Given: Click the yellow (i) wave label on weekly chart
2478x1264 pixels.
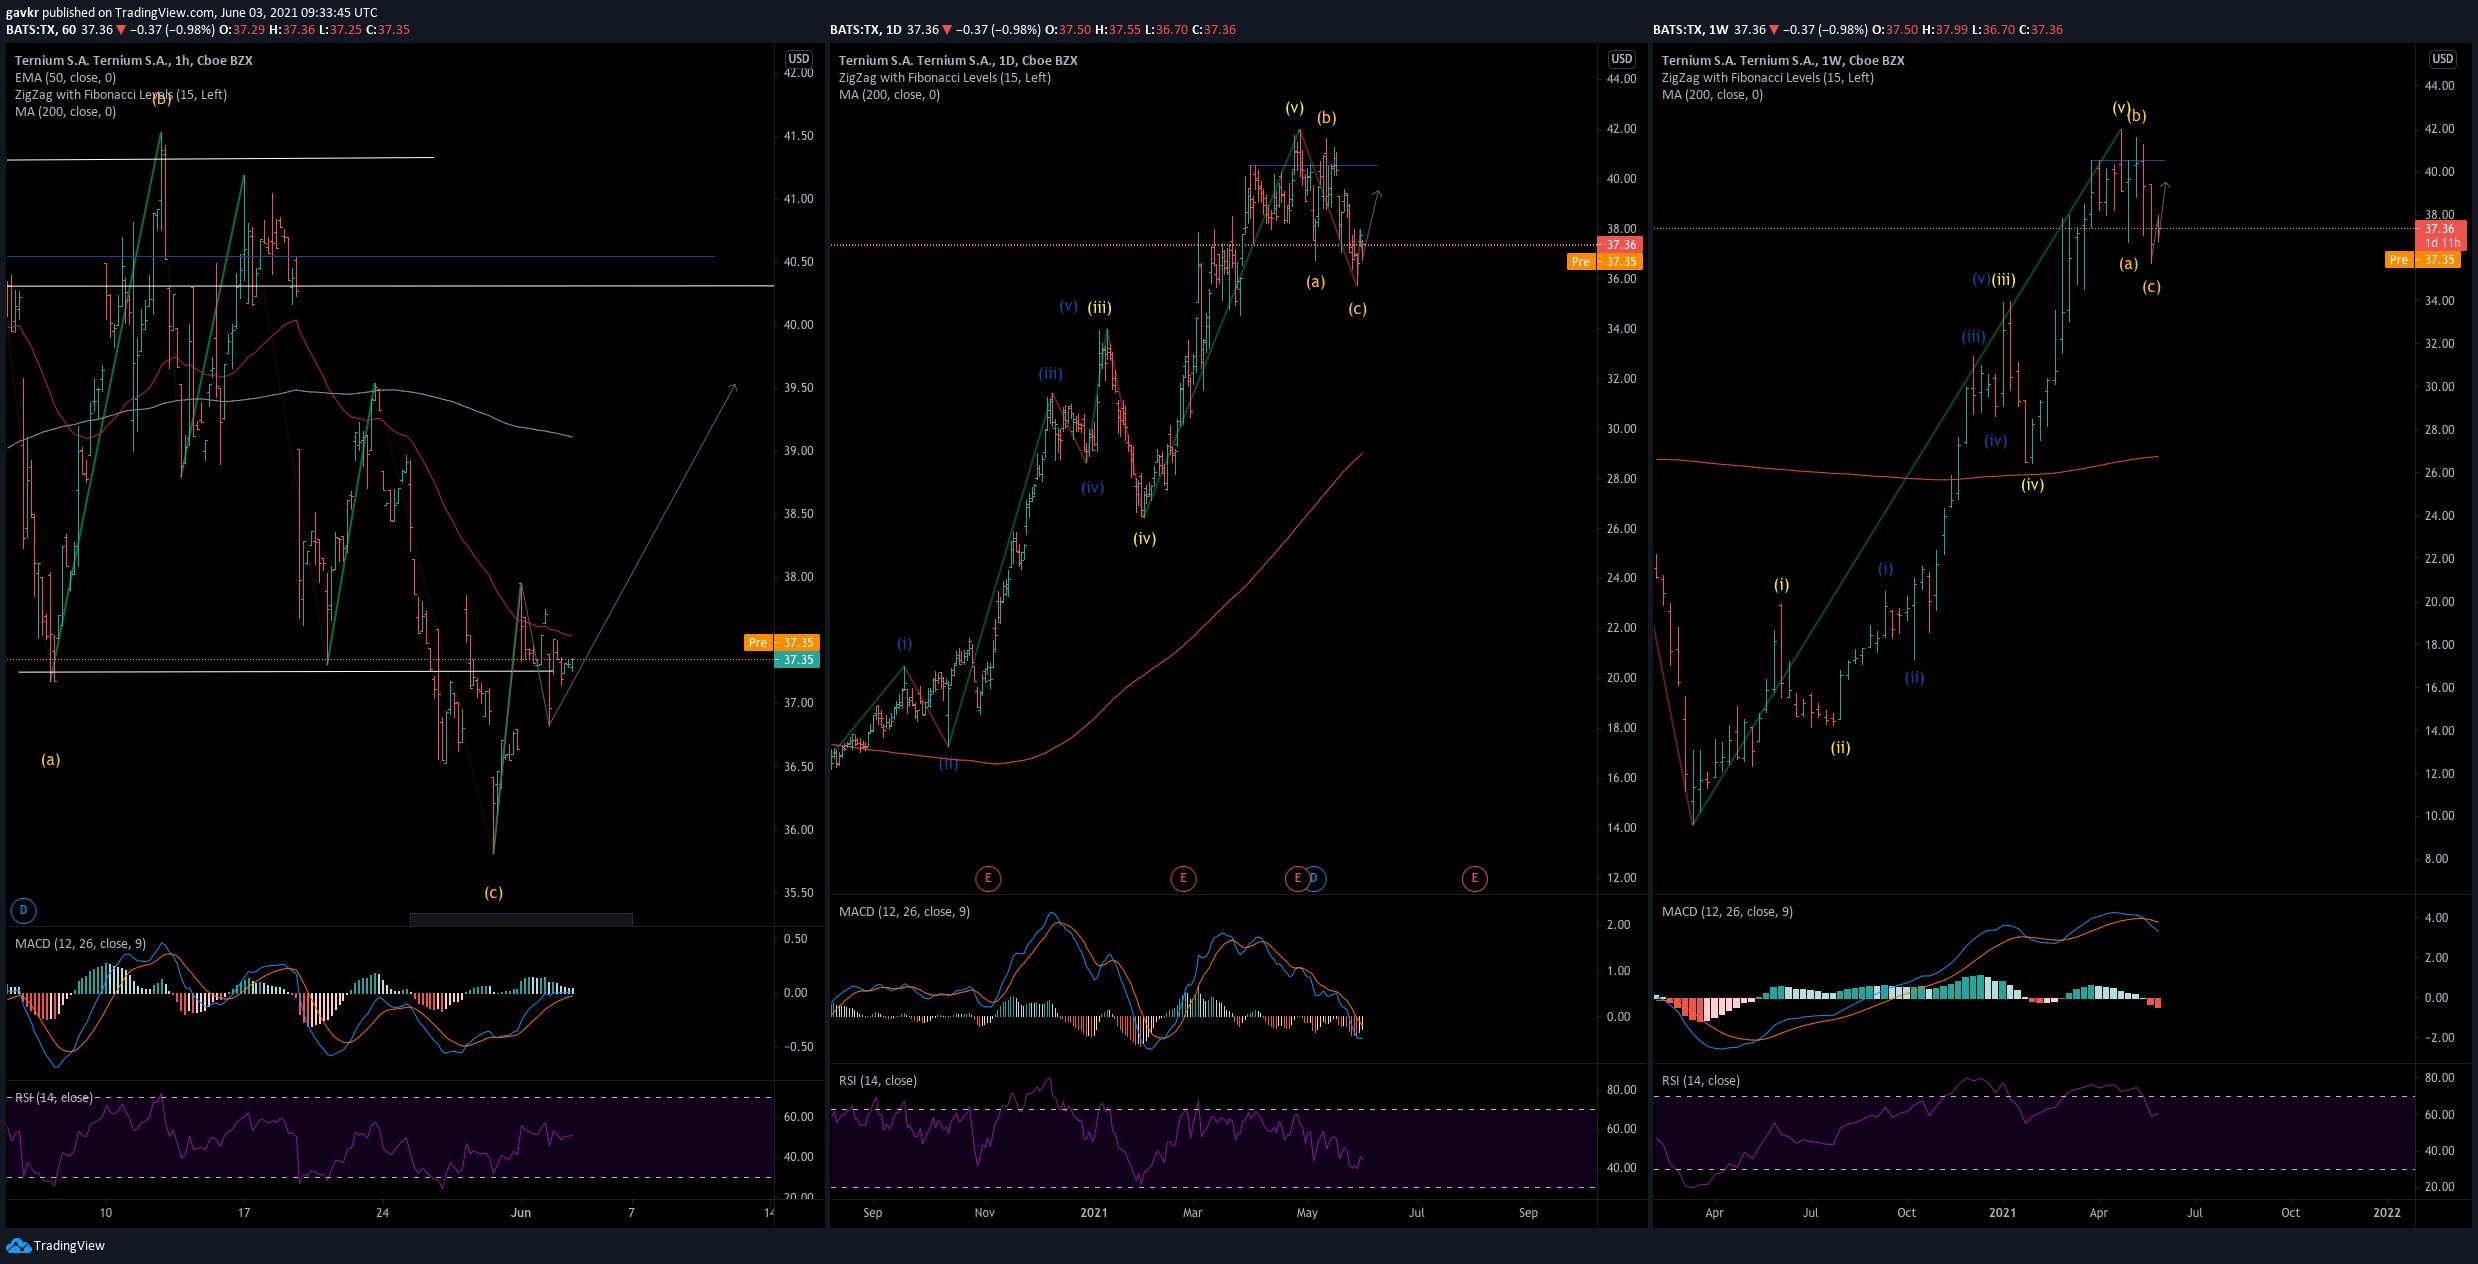Looking at the screenshot, I should coord(1781,584).
